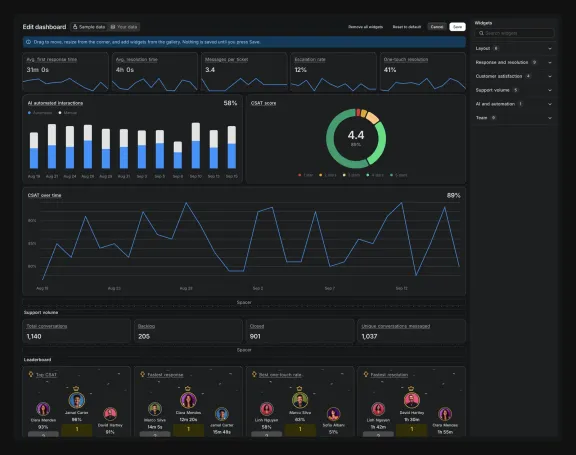
Task: Click the Cancel button
Action: (x=437, y=27)
